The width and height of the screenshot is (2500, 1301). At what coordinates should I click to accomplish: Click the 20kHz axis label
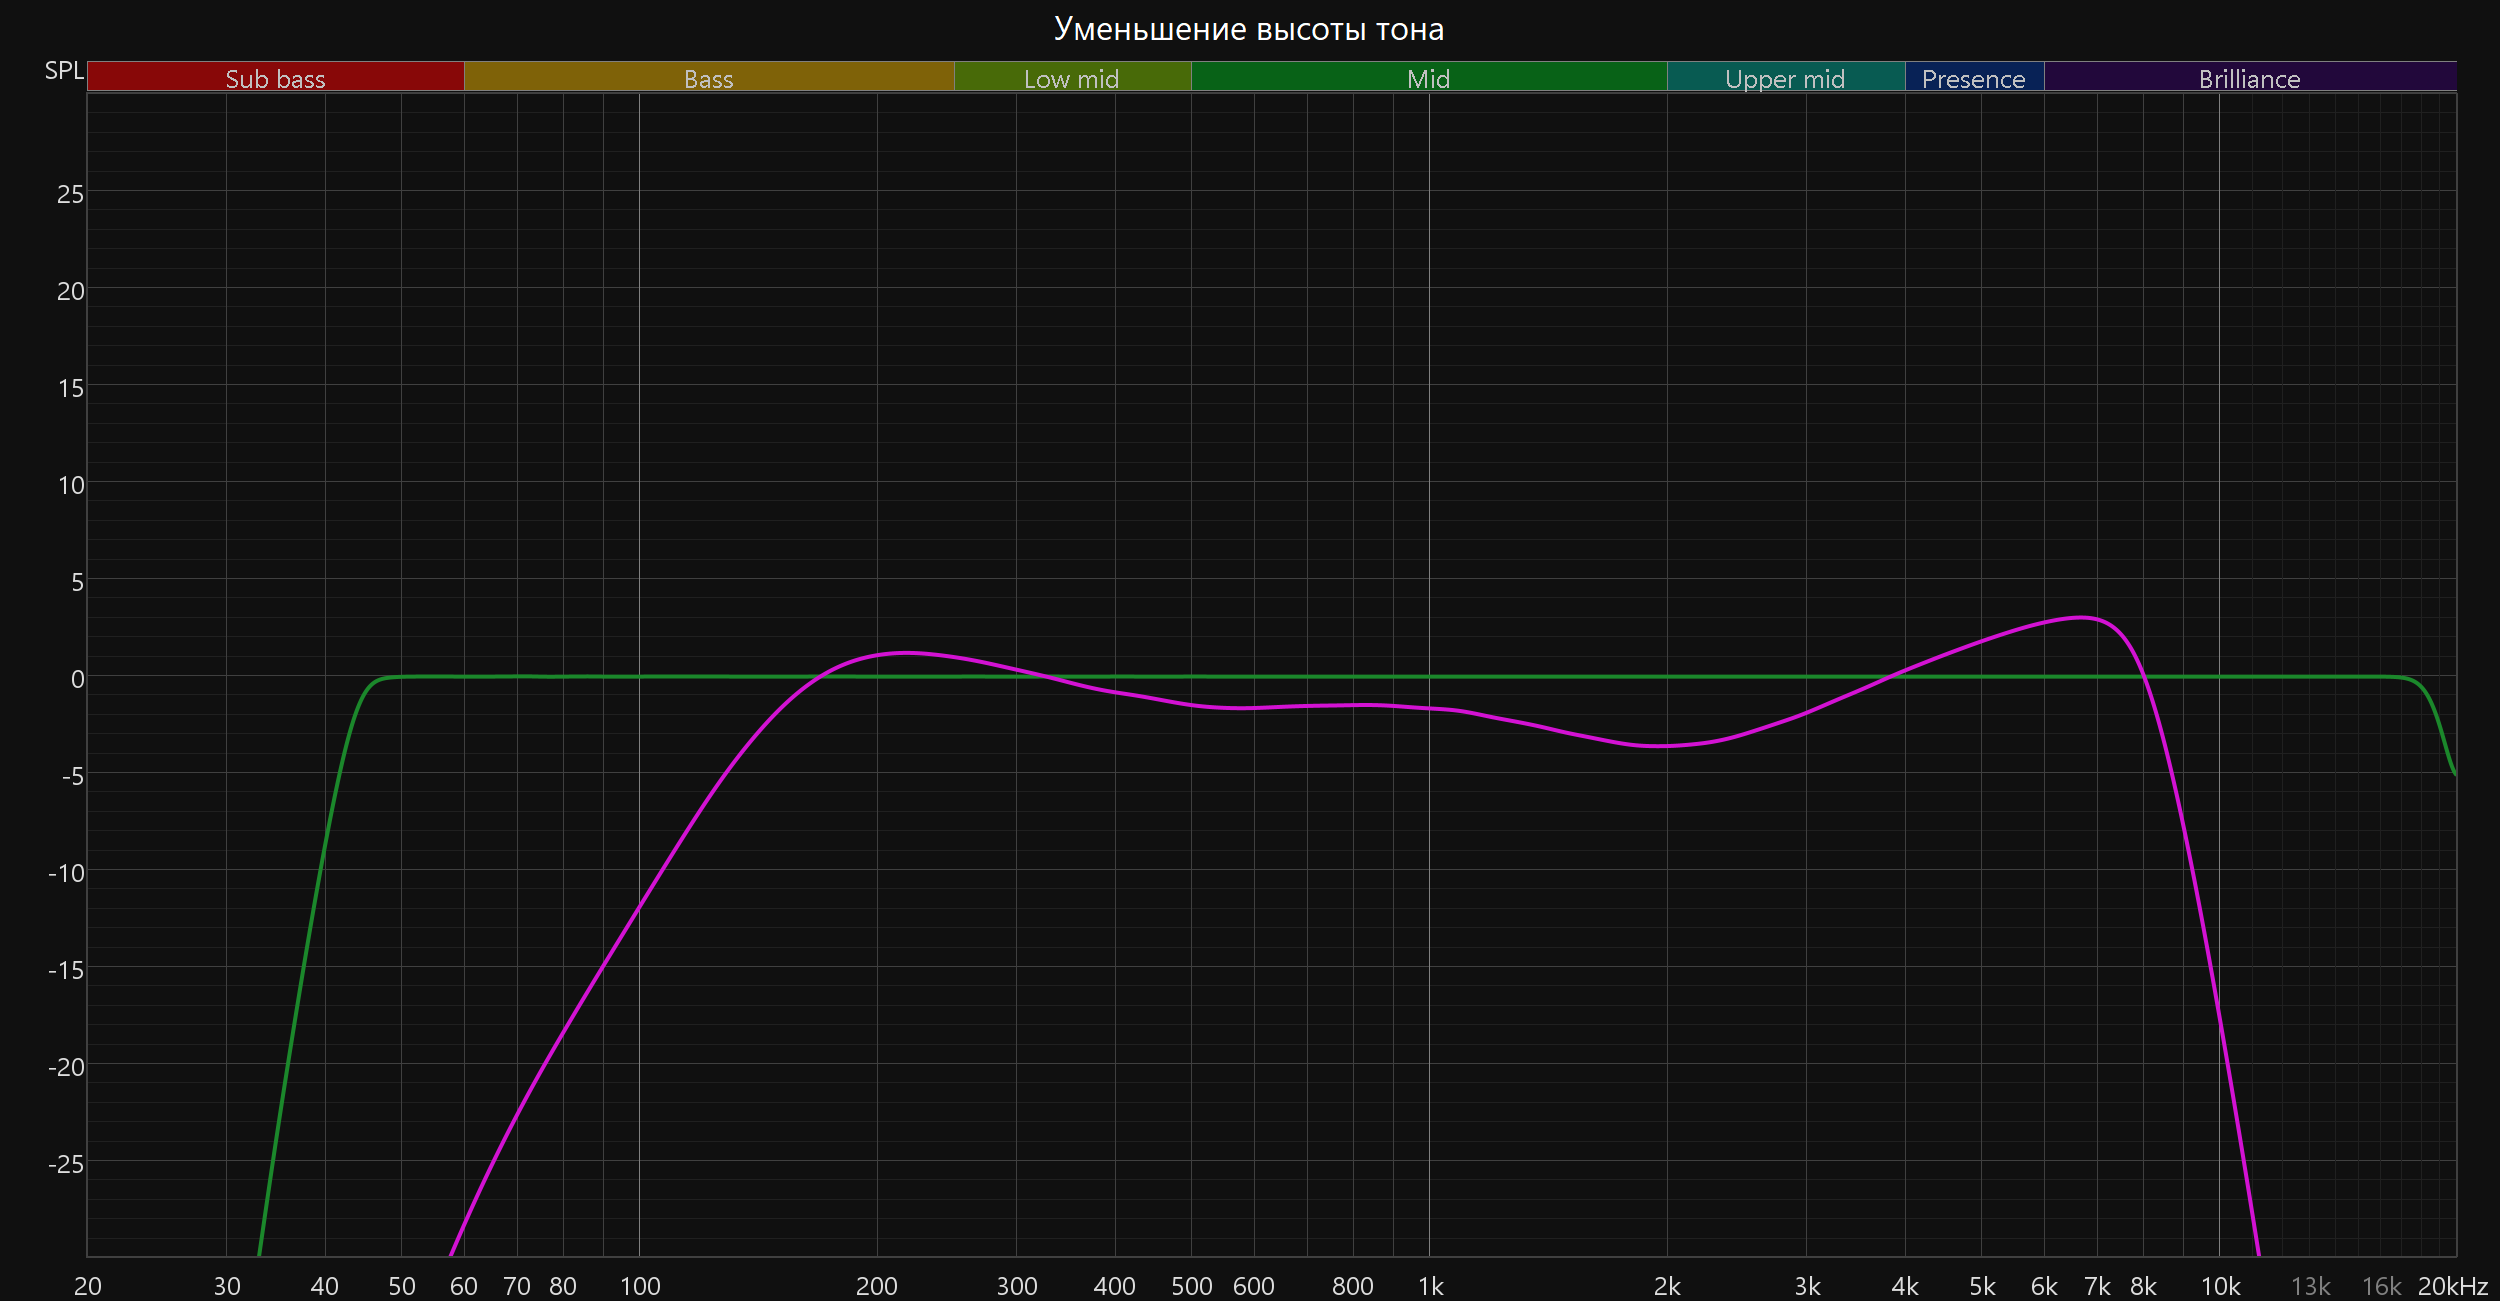(2452, 1286)
